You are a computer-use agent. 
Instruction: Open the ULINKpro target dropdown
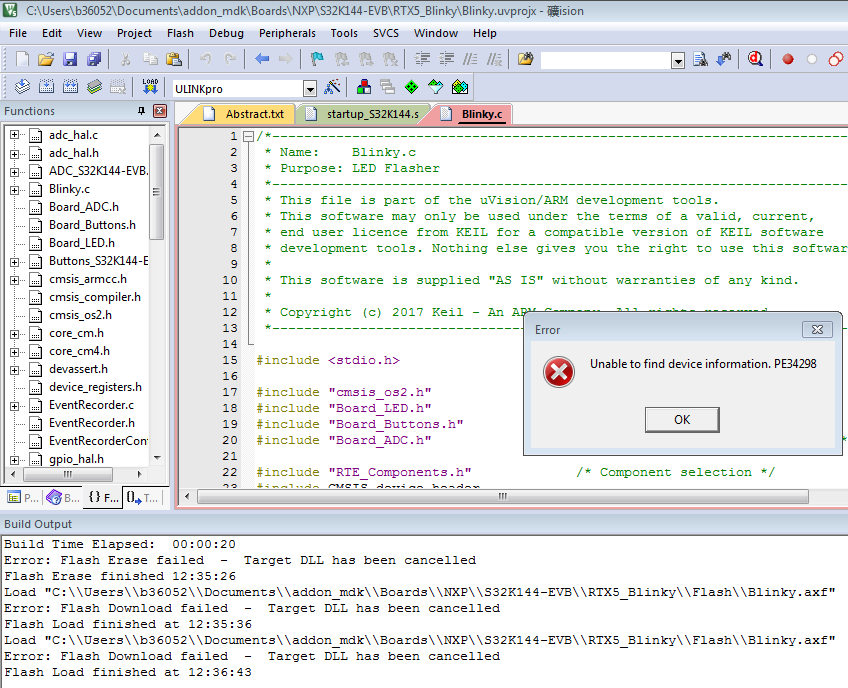(x=309, y=89)
